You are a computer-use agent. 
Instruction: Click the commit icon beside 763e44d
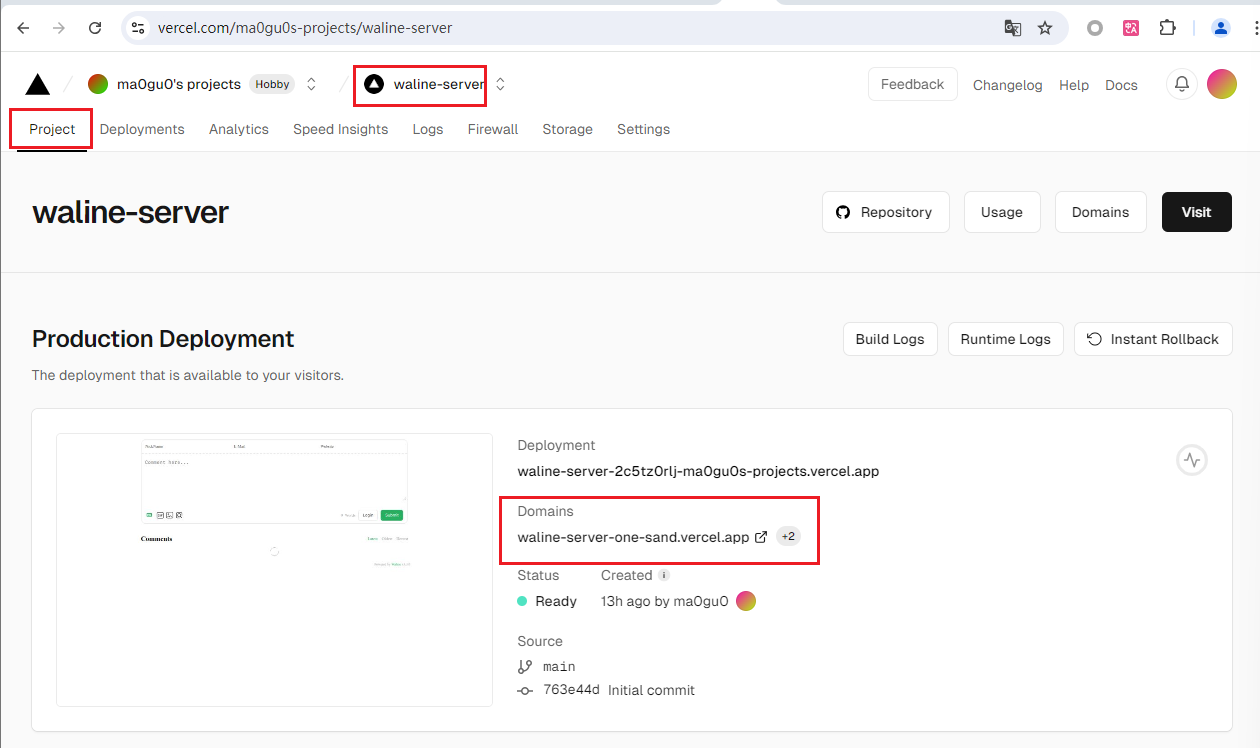[x=525, y=690]
